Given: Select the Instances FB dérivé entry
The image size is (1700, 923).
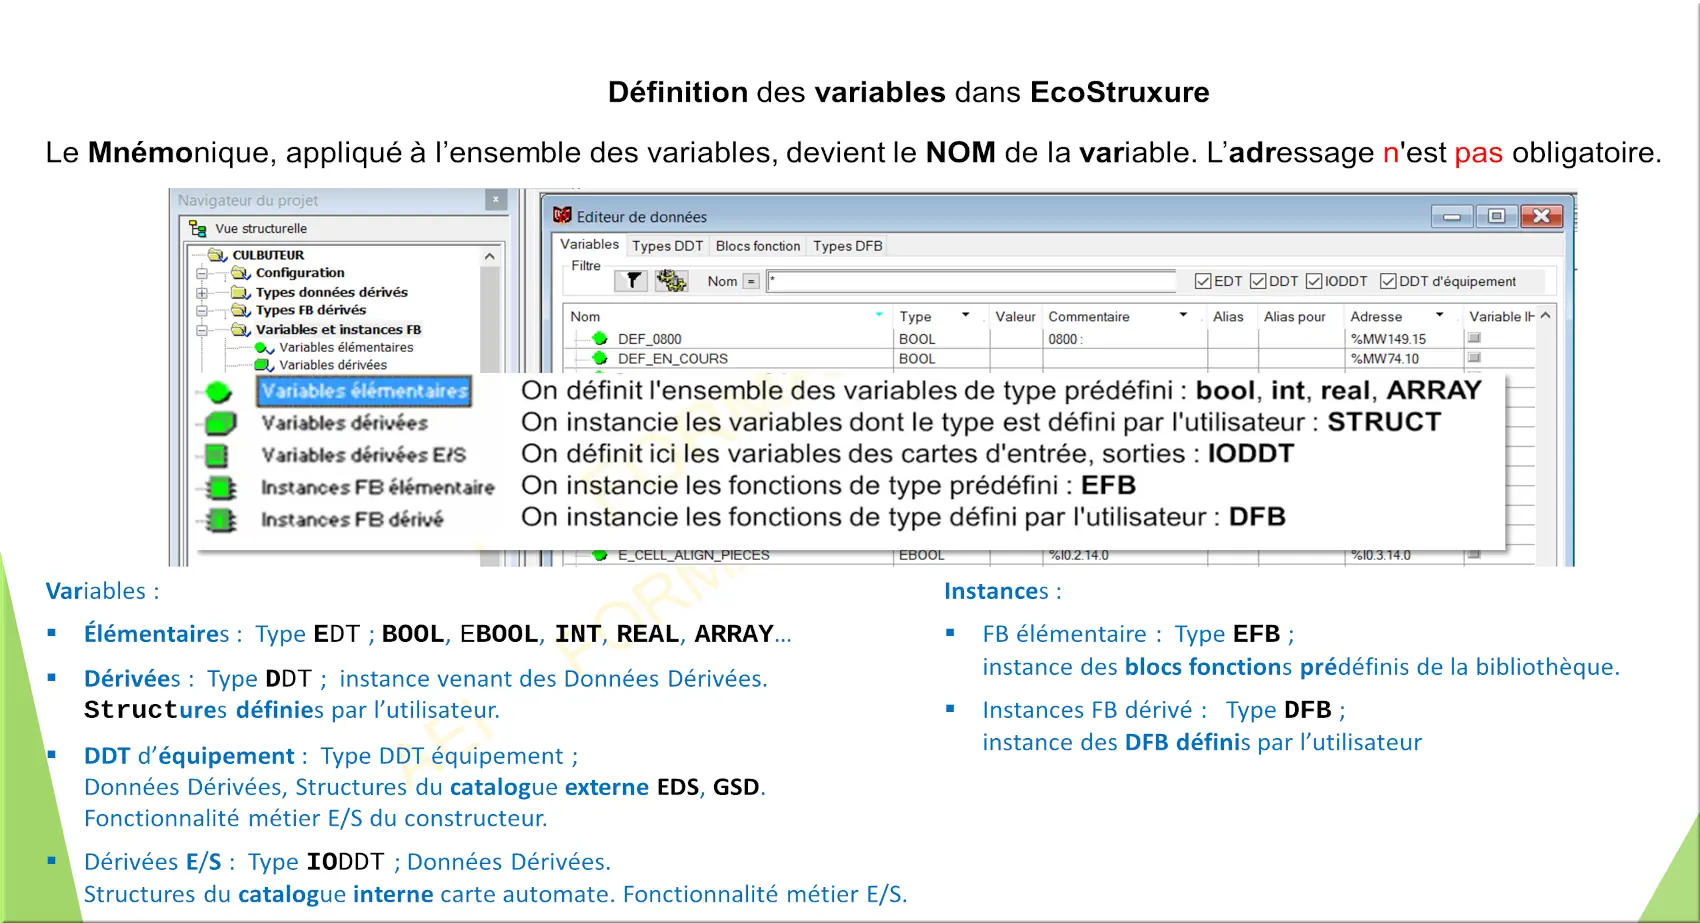Looking at the screenshot, I should pos(352,519).
